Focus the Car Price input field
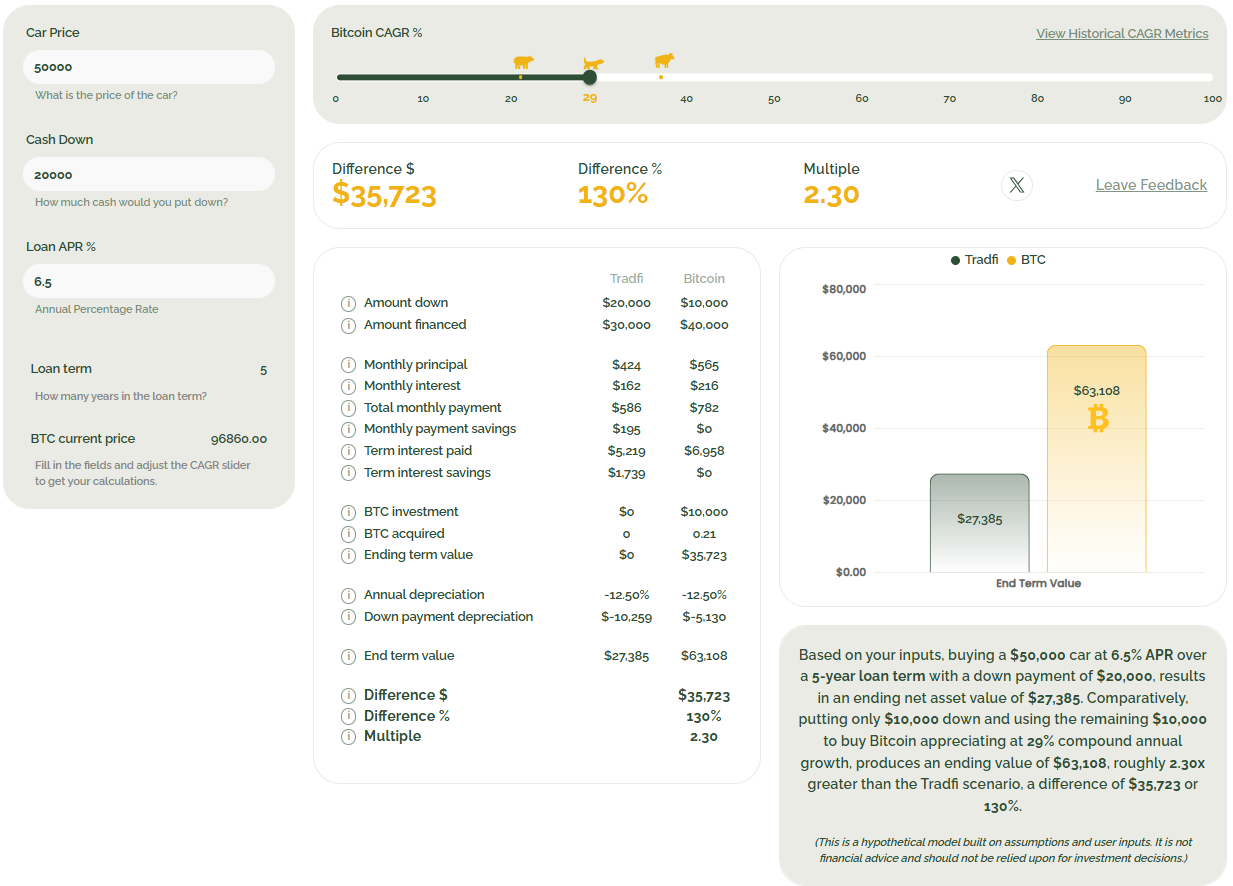This screenshot has width=1233, height=886. coord(149,67)
